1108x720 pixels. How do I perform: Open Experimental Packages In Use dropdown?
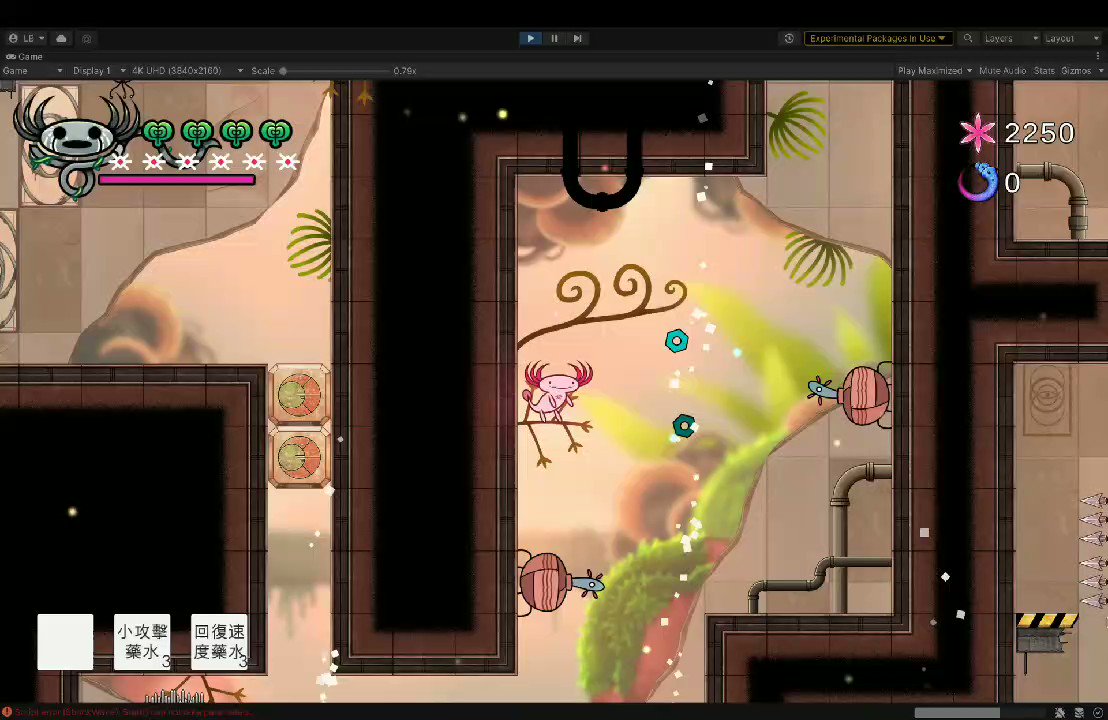(x=878, y=38)
